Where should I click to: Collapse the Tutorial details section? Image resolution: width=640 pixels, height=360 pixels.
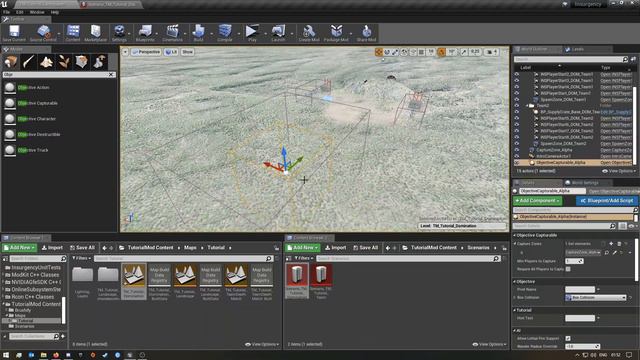(x=514, y=310)
